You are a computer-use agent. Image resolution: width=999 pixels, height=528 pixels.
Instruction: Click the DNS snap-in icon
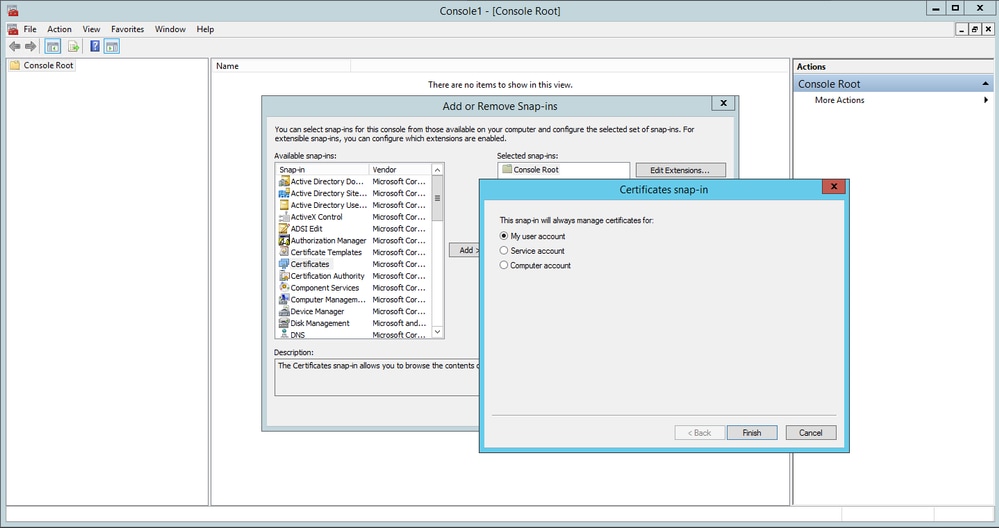click(284, 334)
